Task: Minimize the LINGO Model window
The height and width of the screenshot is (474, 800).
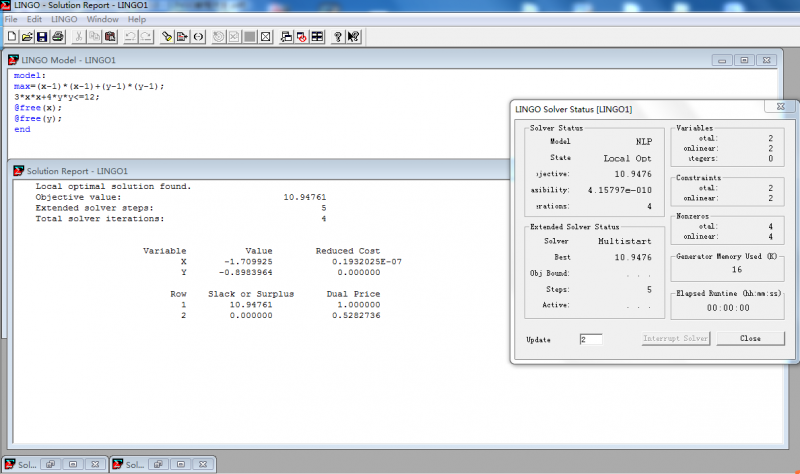Action: point(722,60)
